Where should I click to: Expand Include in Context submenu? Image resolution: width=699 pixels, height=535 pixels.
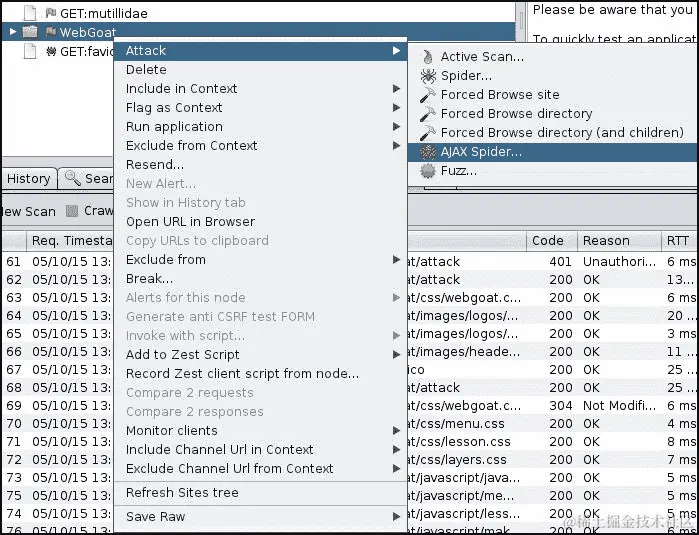[396, 89]
